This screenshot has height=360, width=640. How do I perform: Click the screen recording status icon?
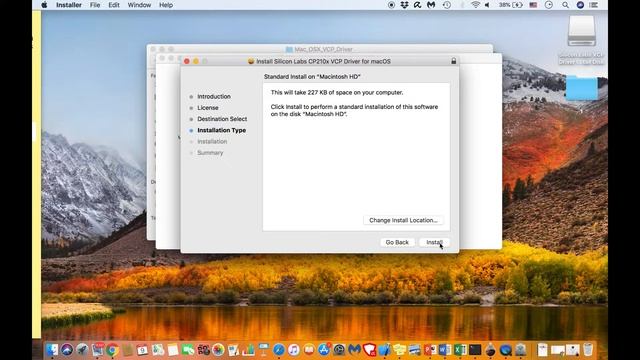pos(391,5)
